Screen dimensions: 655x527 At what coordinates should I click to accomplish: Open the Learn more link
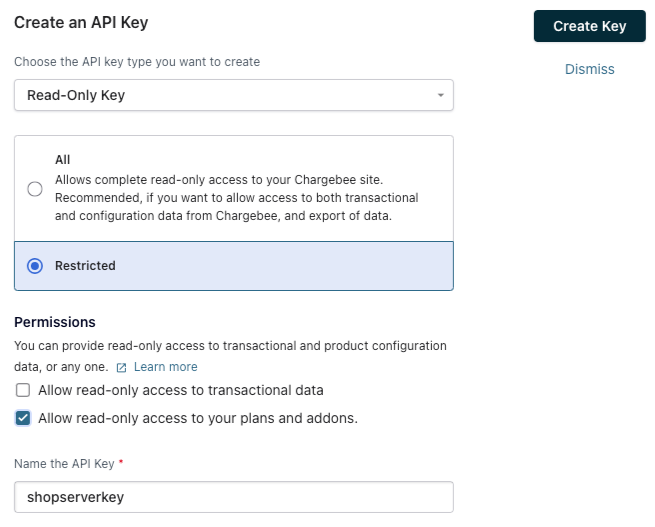tap(165, 367)
